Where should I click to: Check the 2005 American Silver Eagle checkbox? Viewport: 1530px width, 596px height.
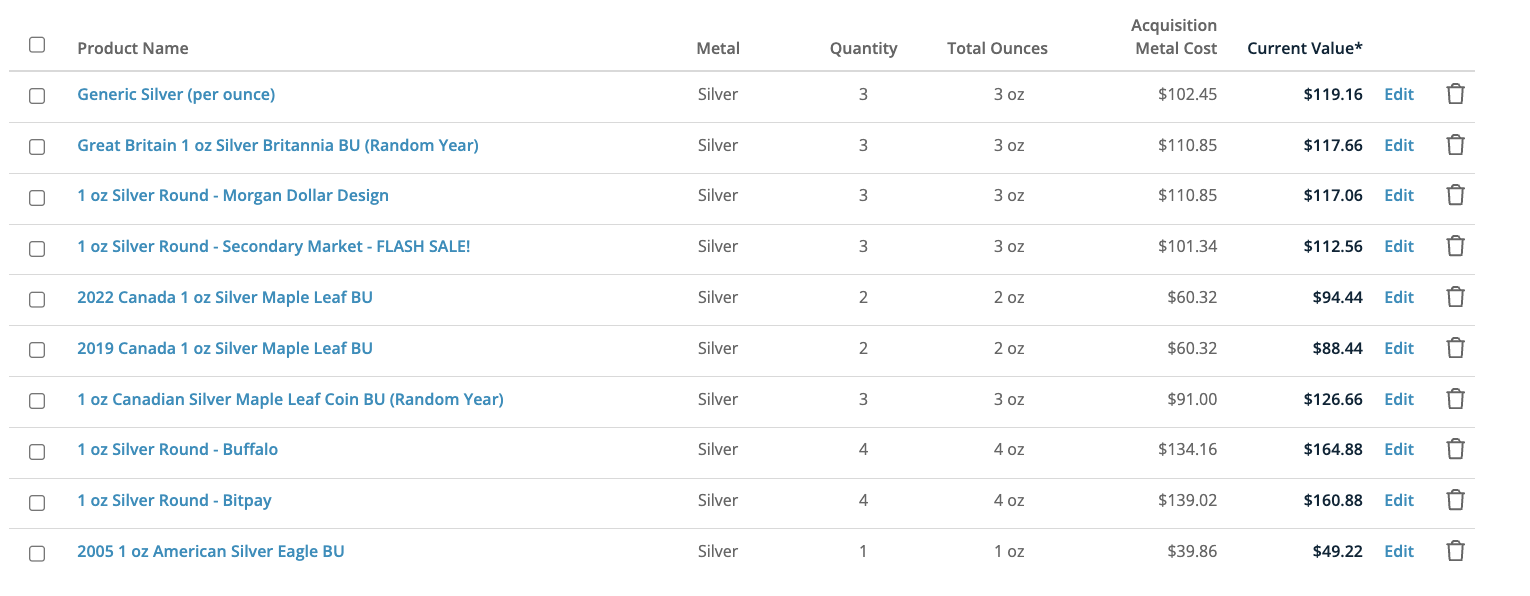37,553
